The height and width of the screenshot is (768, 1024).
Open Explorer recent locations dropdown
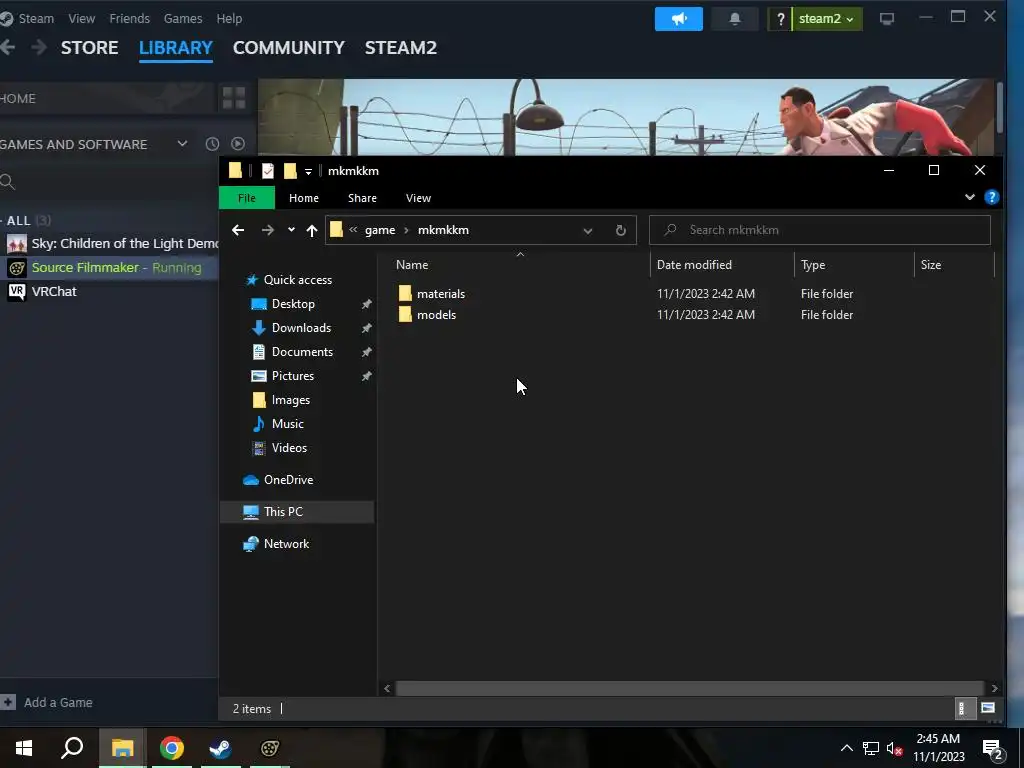[x=291, y=230]
